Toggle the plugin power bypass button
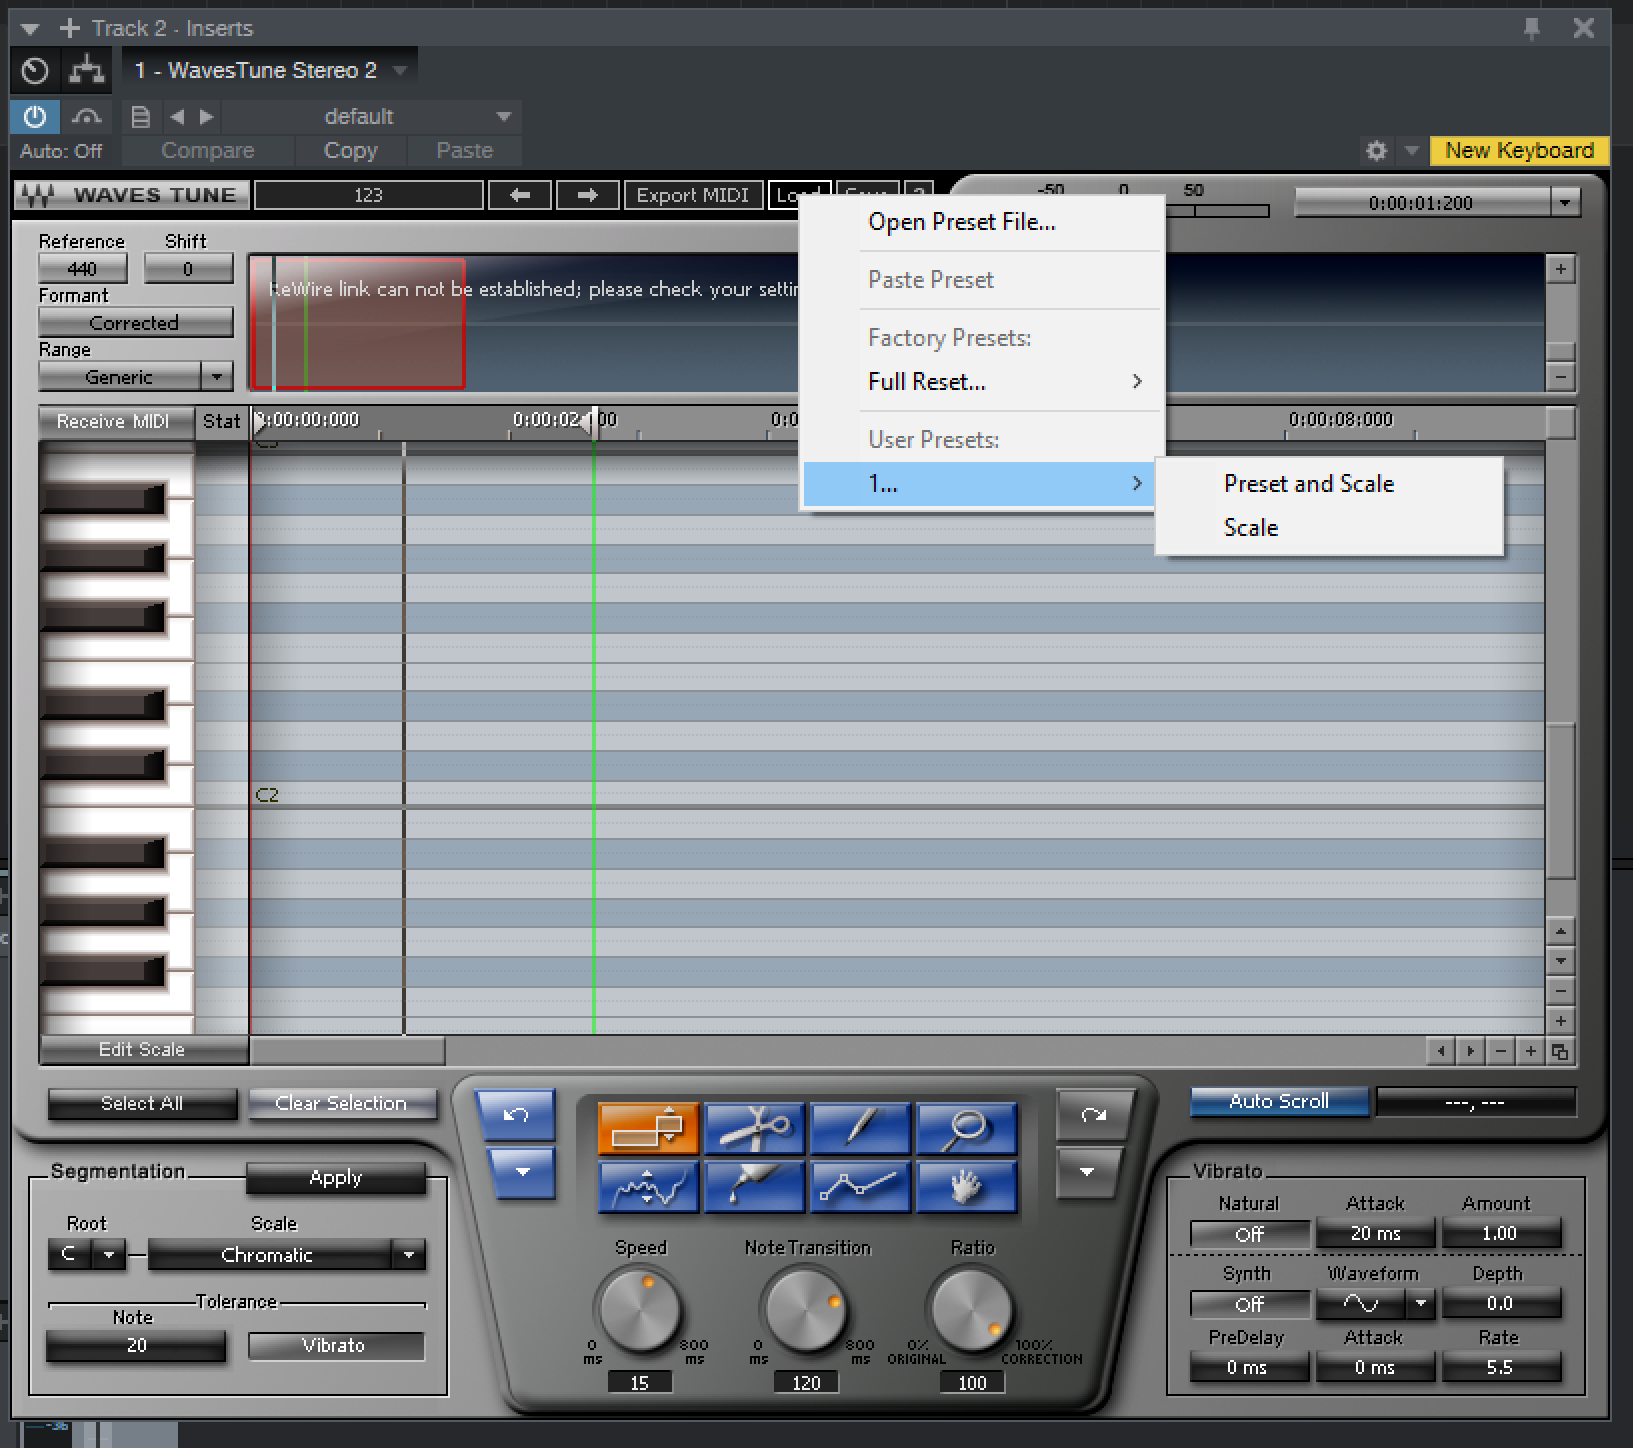Screen dimensions: 1633x1448 34,117
